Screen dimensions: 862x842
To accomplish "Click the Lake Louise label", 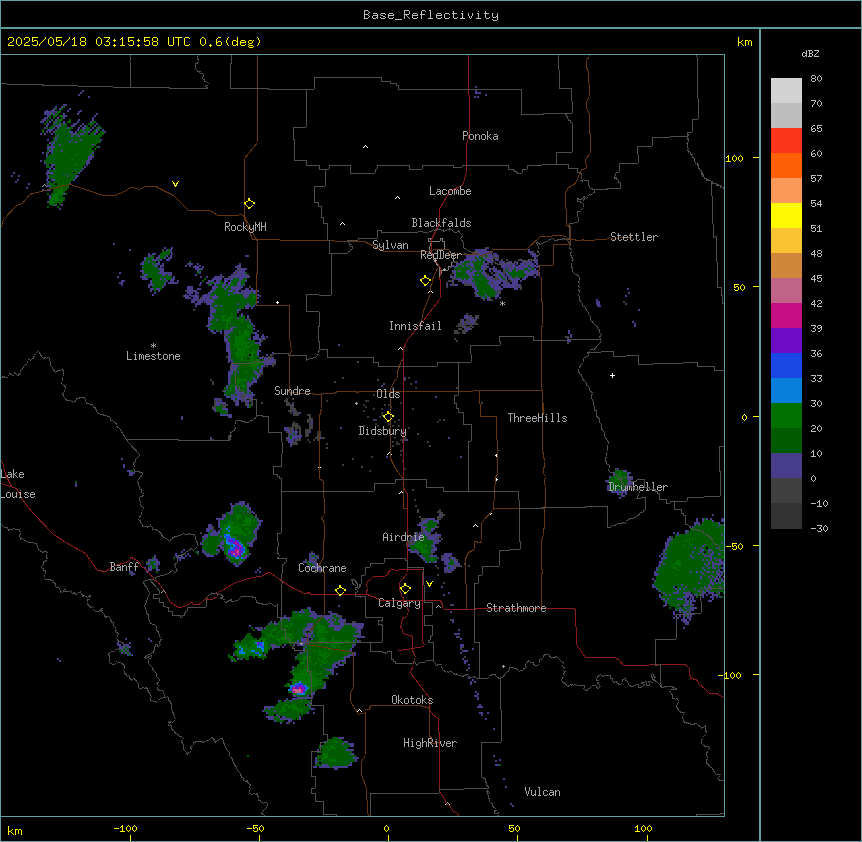I will tap(18, 484).
